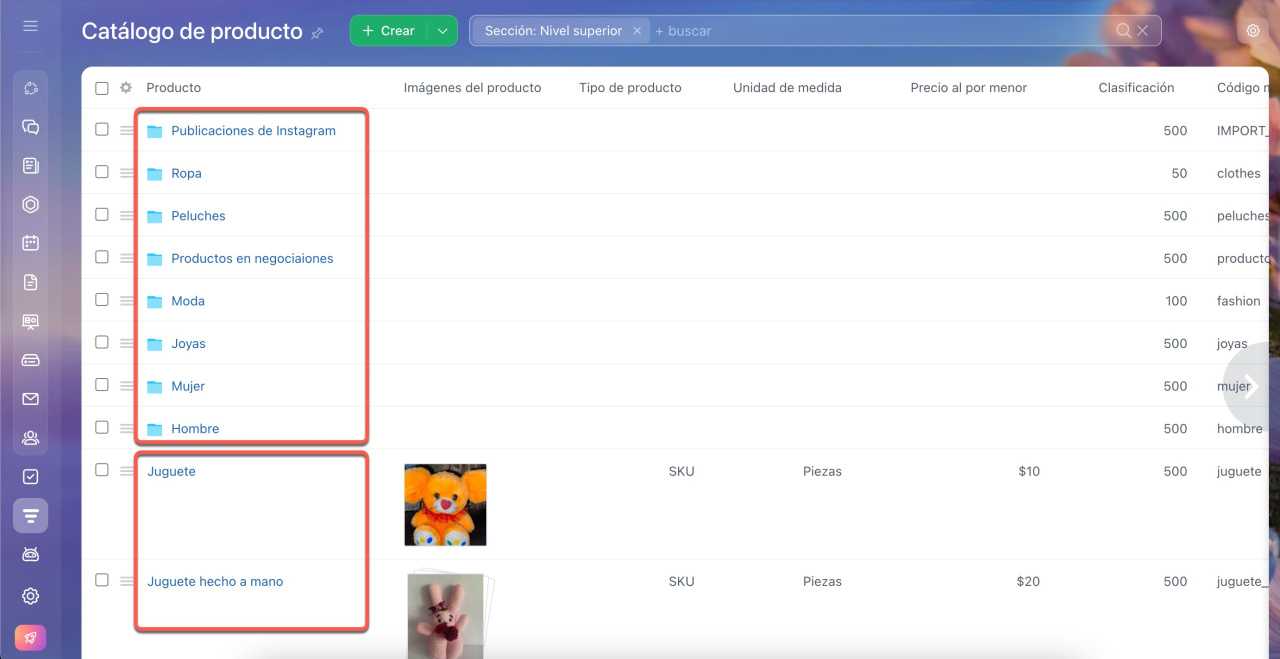The width and height of the screenshot is (1280, 659).
Task: Open the people group sidebar icon
Action: pyautogui.click(x=30, y=438)
